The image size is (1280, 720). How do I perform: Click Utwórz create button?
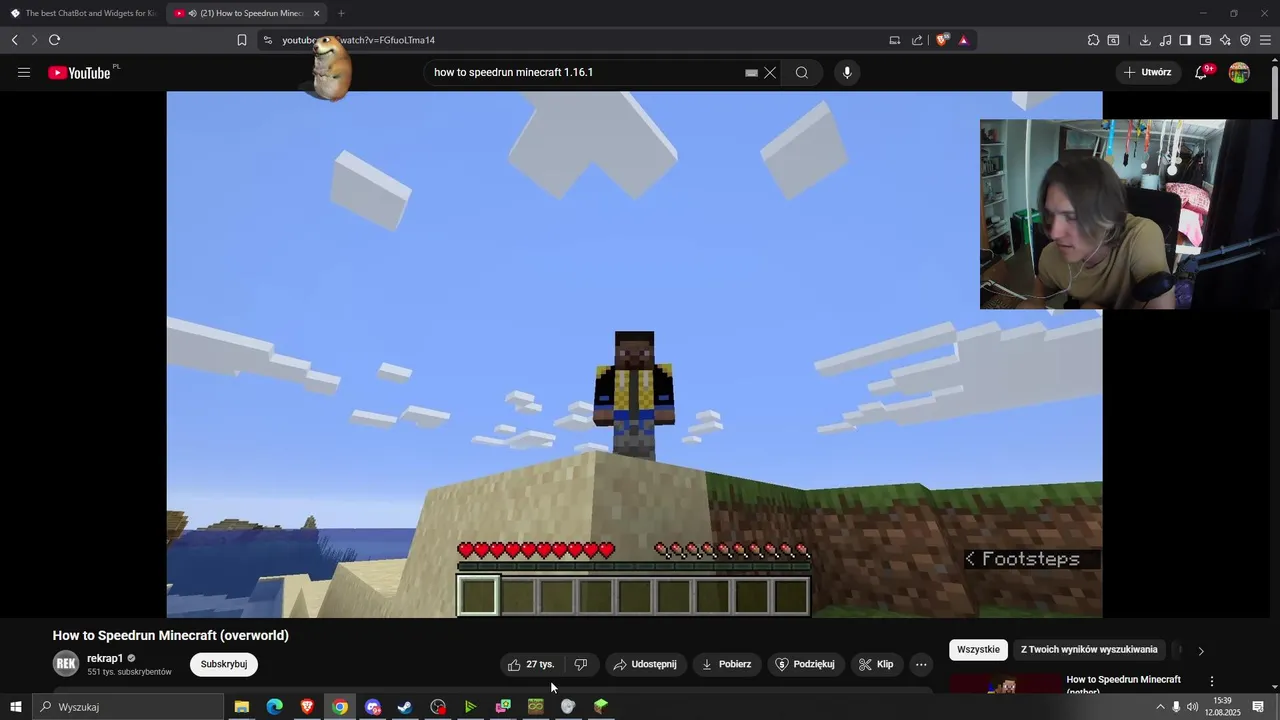tap(1148, 72)
